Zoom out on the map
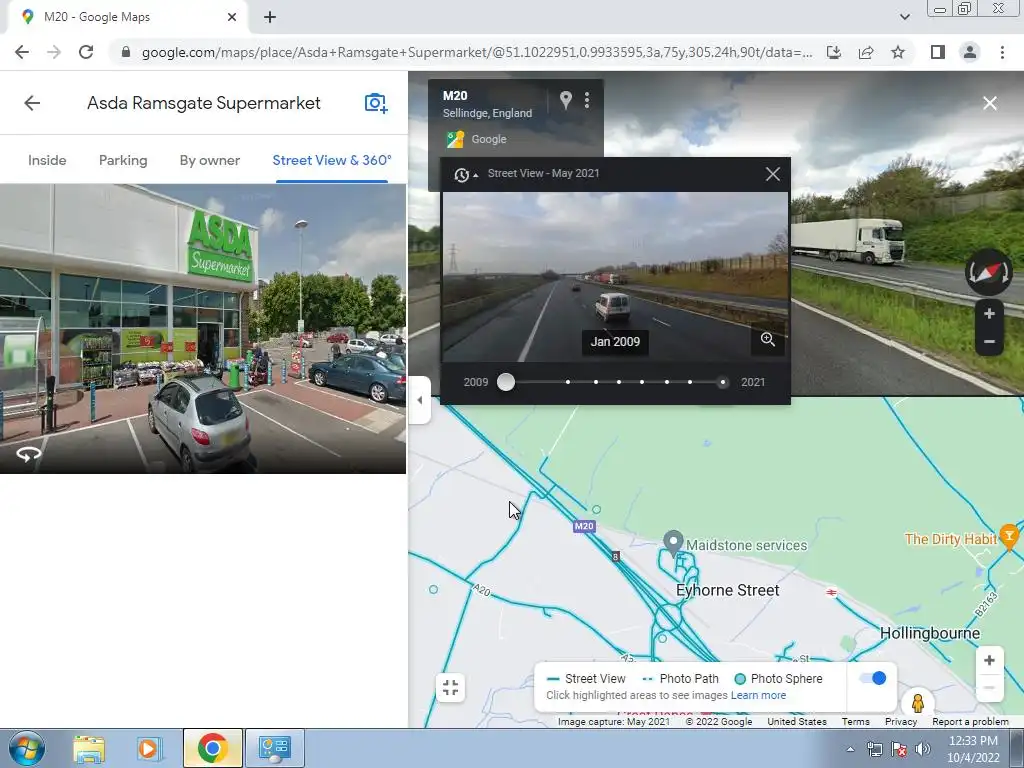 tap(989, 688)
